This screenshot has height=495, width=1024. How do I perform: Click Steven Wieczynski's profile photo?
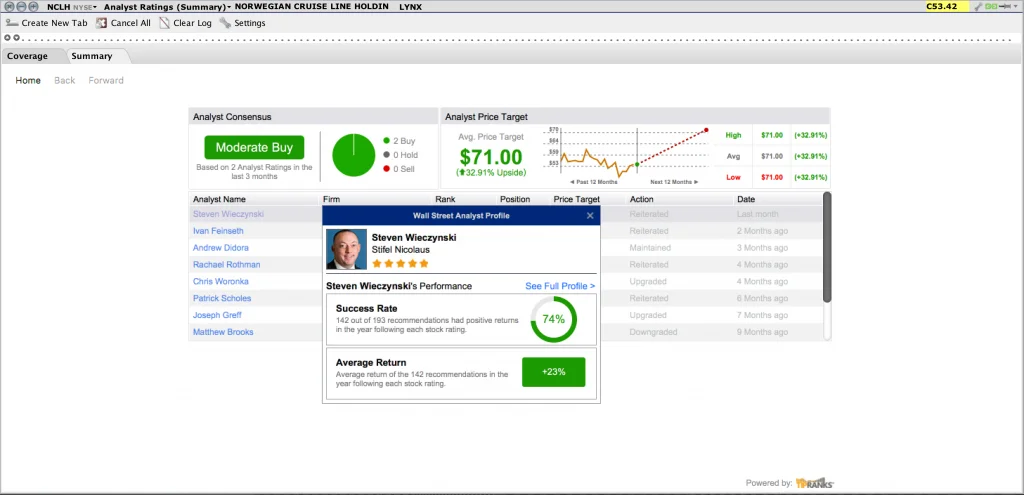pos(346,249)
